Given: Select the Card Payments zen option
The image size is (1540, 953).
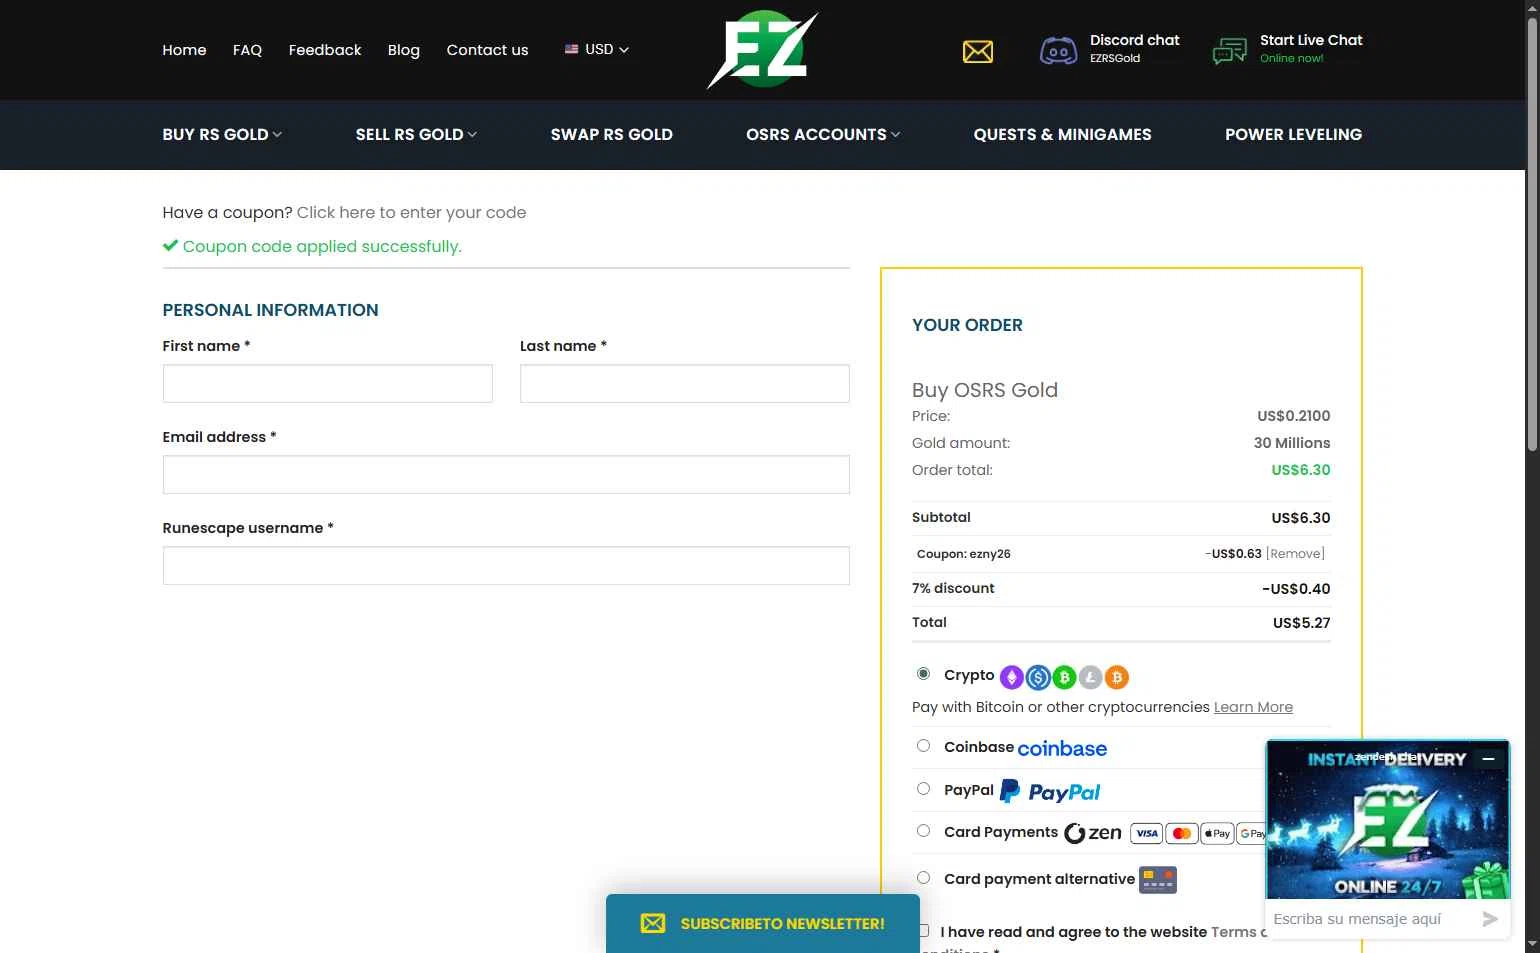Looking at the screenshot, I should [923, 831].
